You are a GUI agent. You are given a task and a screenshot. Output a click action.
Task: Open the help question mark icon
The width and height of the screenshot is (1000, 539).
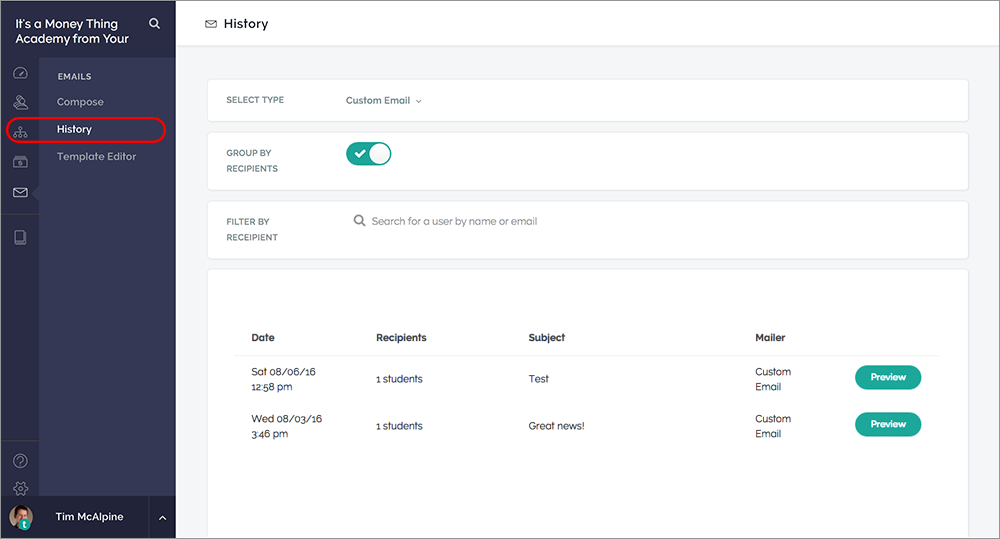pos(20,461)
